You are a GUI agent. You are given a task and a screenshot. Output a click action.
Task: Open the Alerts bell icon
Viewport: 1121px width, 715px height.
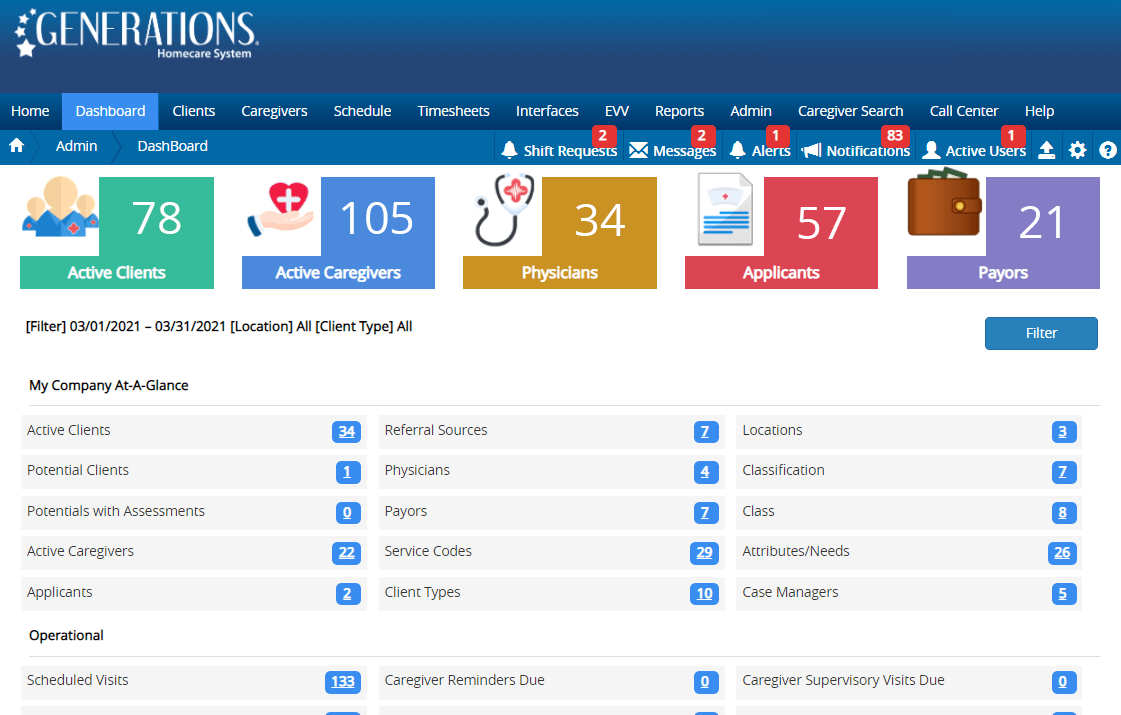738,150
